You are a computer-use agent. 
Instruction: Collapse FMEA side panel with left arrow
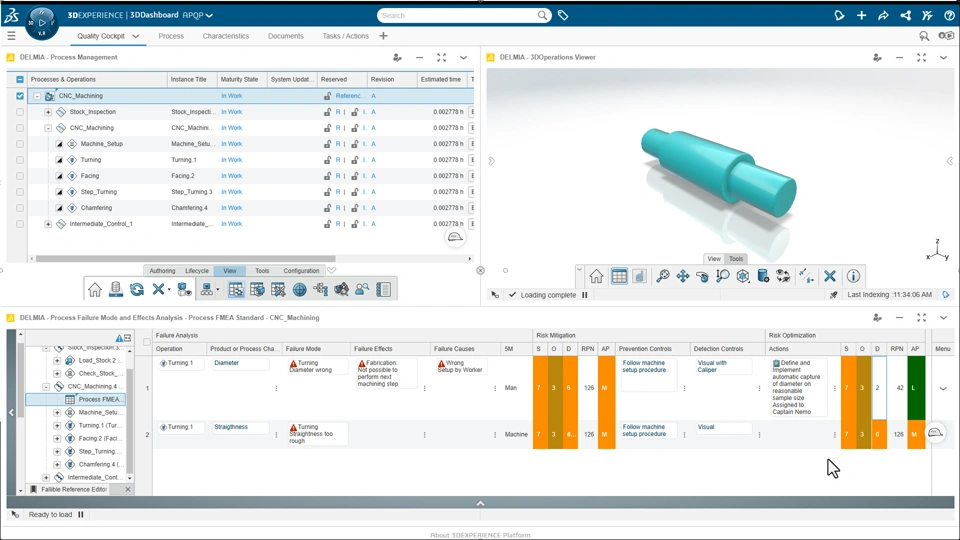(11, 412)
